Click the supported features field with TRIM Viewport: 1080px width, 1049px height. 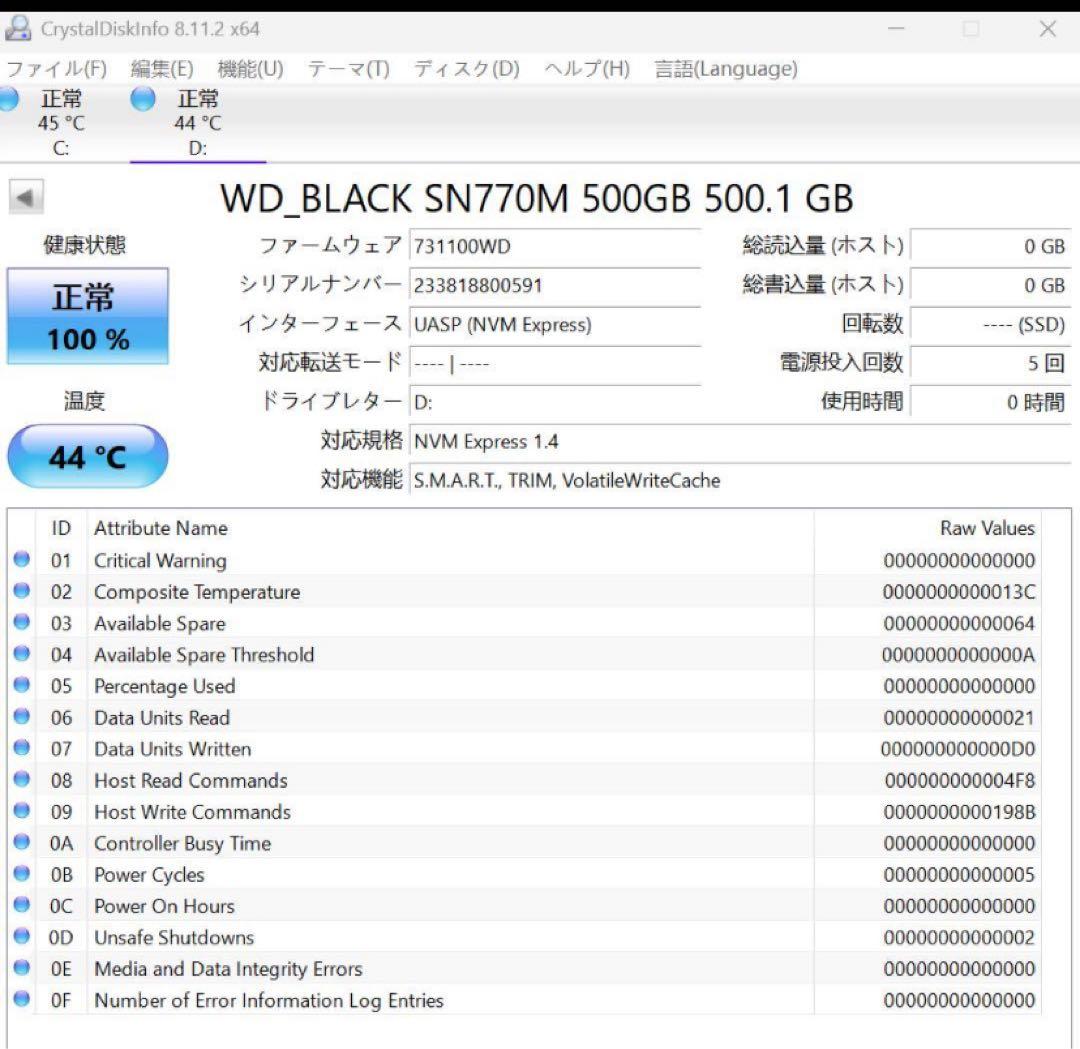(x=740, y=481)
